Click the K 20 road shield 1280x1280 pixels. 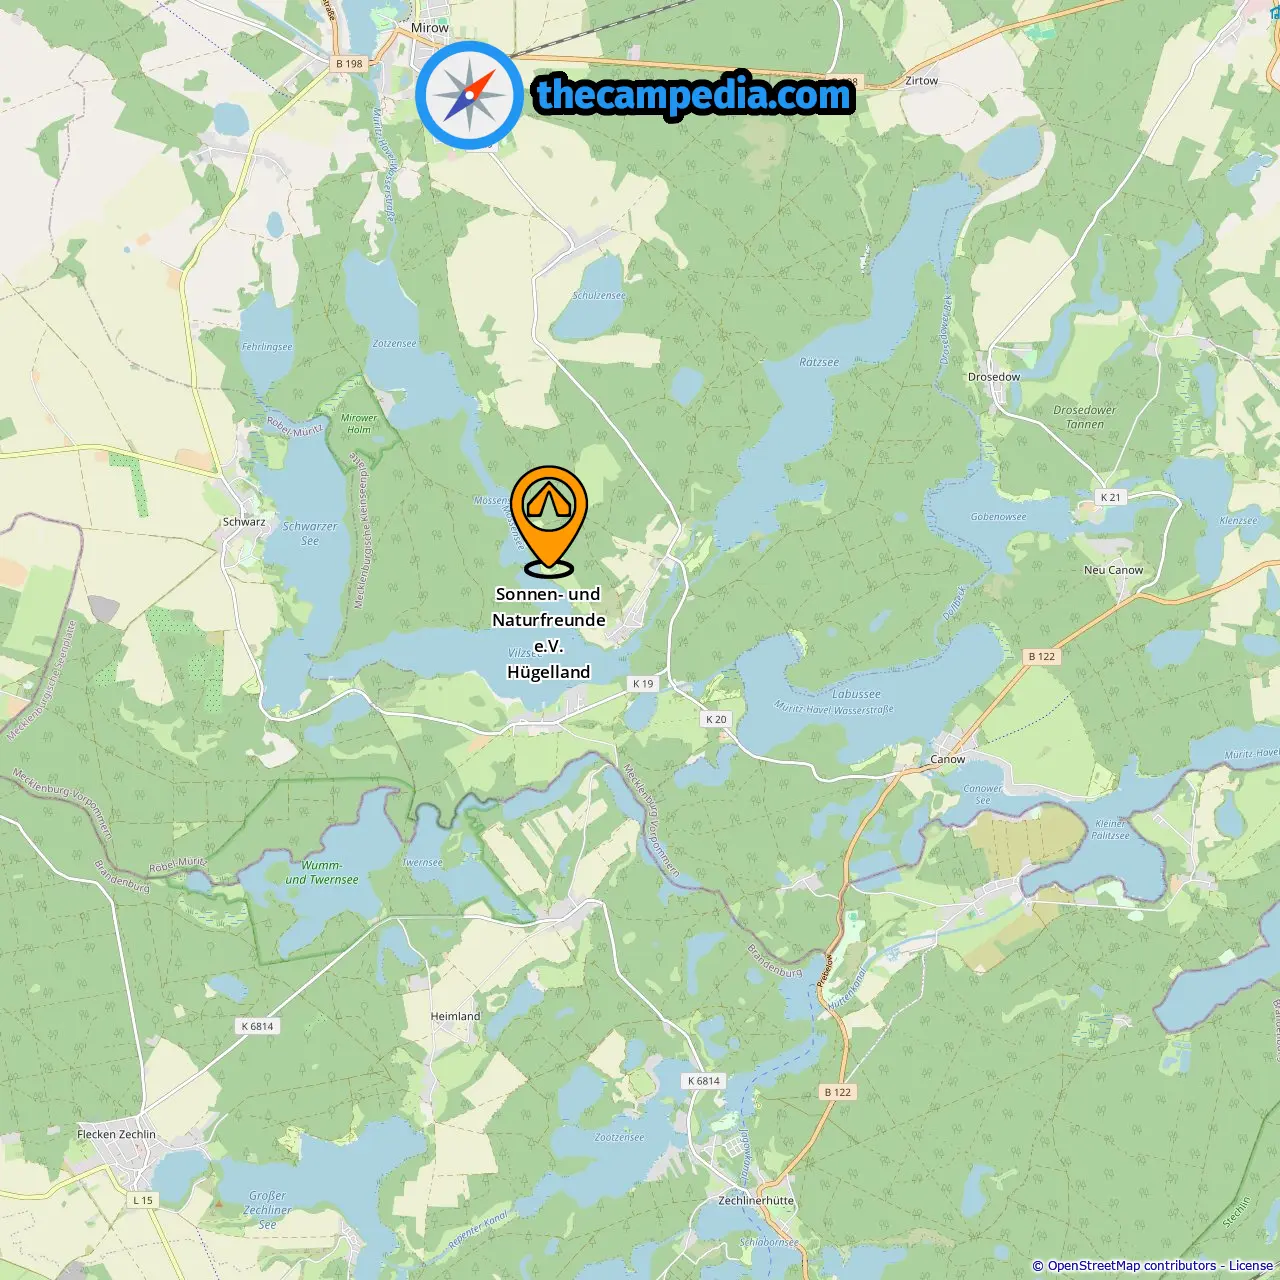[716, 719]
